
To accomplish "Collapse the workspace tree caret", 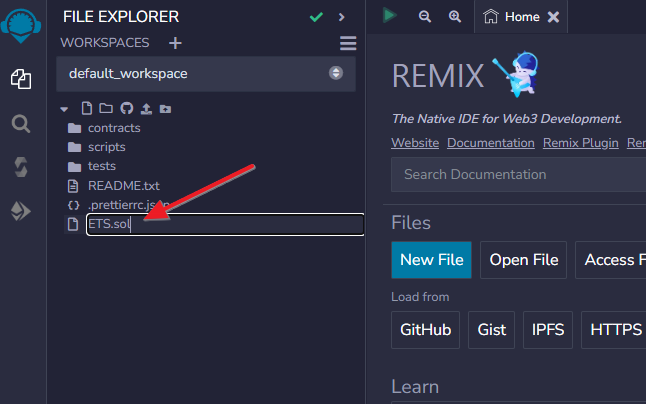I will click(x=64, y=109).
